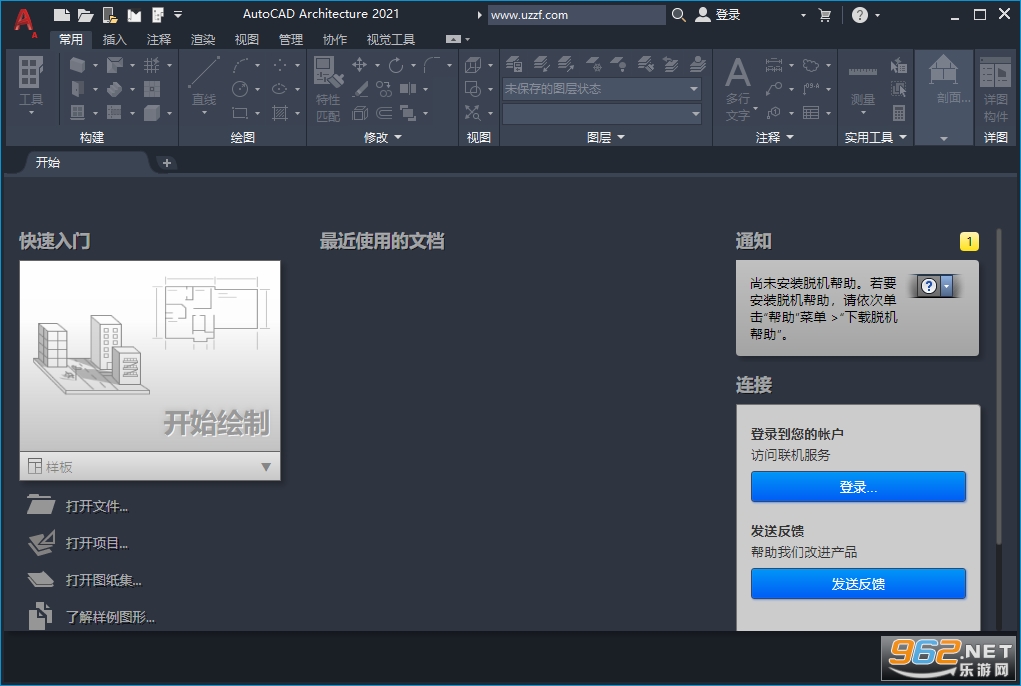Viewport: 1021px width, 686px height.
Task: Switch to the 注释 ribbon tab
Action: (x=159, y=40)
